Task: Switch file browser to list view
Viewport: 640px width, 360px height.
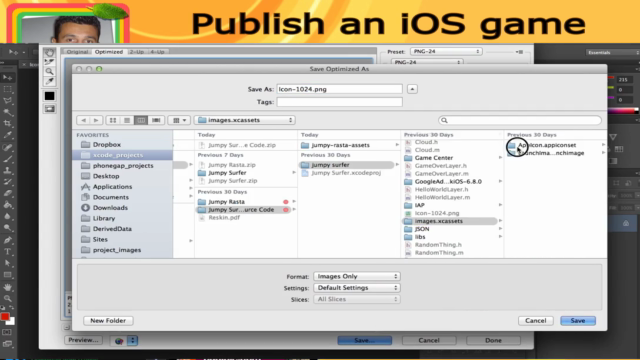Action: click(x=127, y=120)
